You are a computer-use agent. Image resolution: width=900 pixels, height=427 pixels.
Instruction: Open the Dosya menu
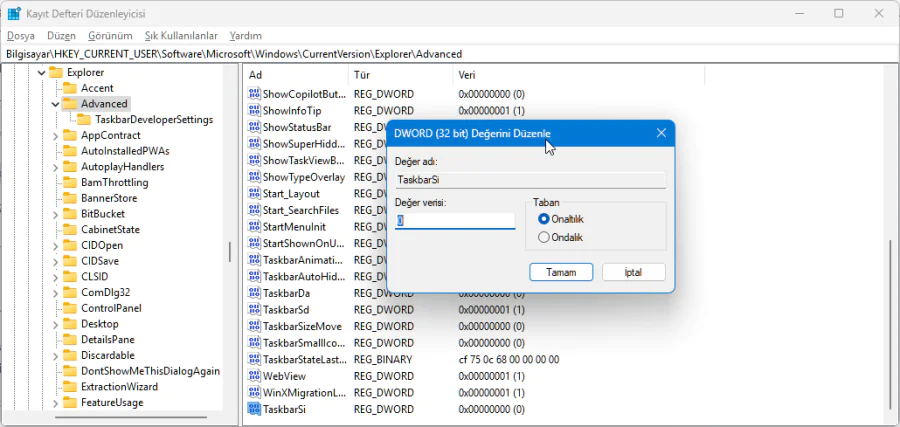[x=20, y=35]
